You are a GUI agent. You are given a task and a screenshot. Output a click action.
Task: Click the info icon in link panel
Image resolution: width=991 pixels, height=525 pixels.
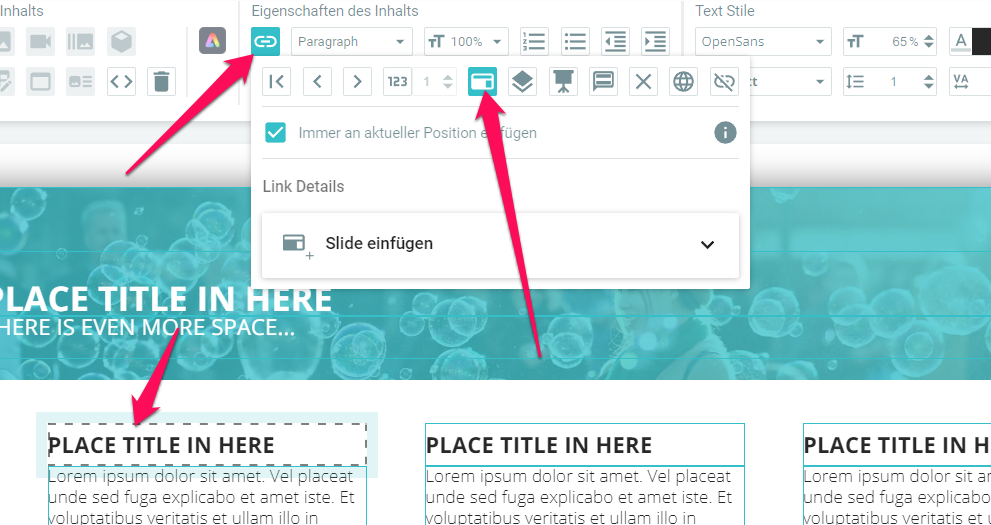726,133
